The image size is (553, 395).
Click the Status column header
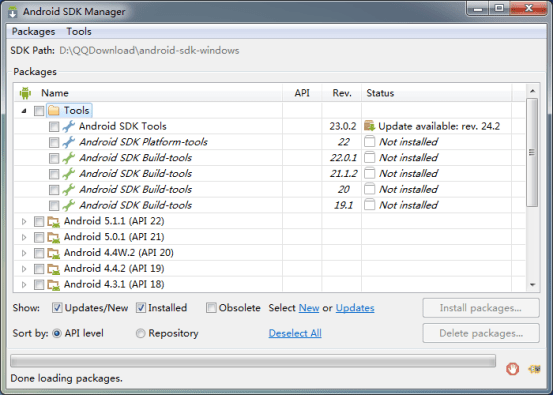click(x=437, y=93)
